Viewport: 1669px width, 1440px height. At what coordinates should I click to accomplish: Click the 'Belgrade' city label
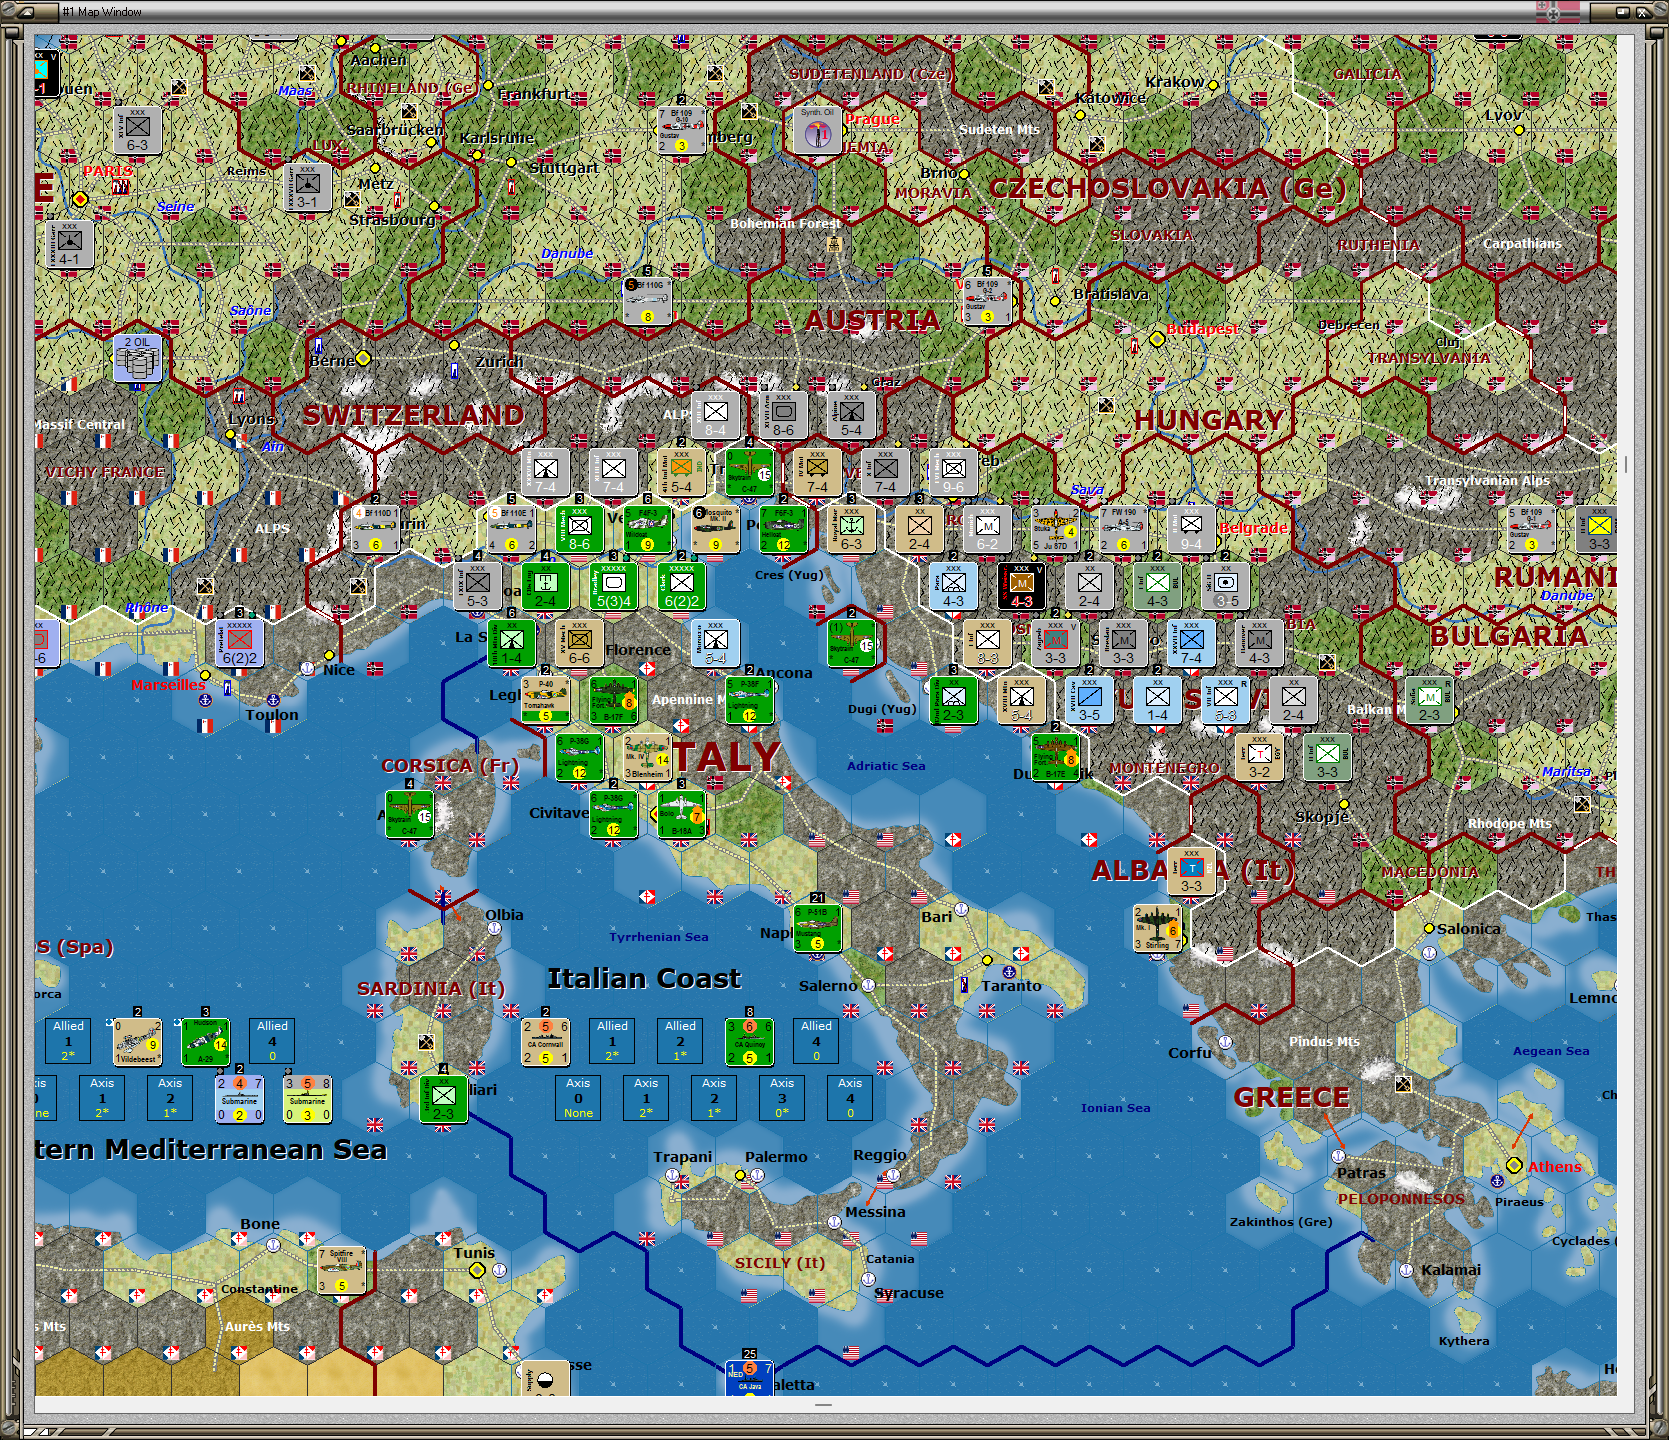pos(1253,528)
